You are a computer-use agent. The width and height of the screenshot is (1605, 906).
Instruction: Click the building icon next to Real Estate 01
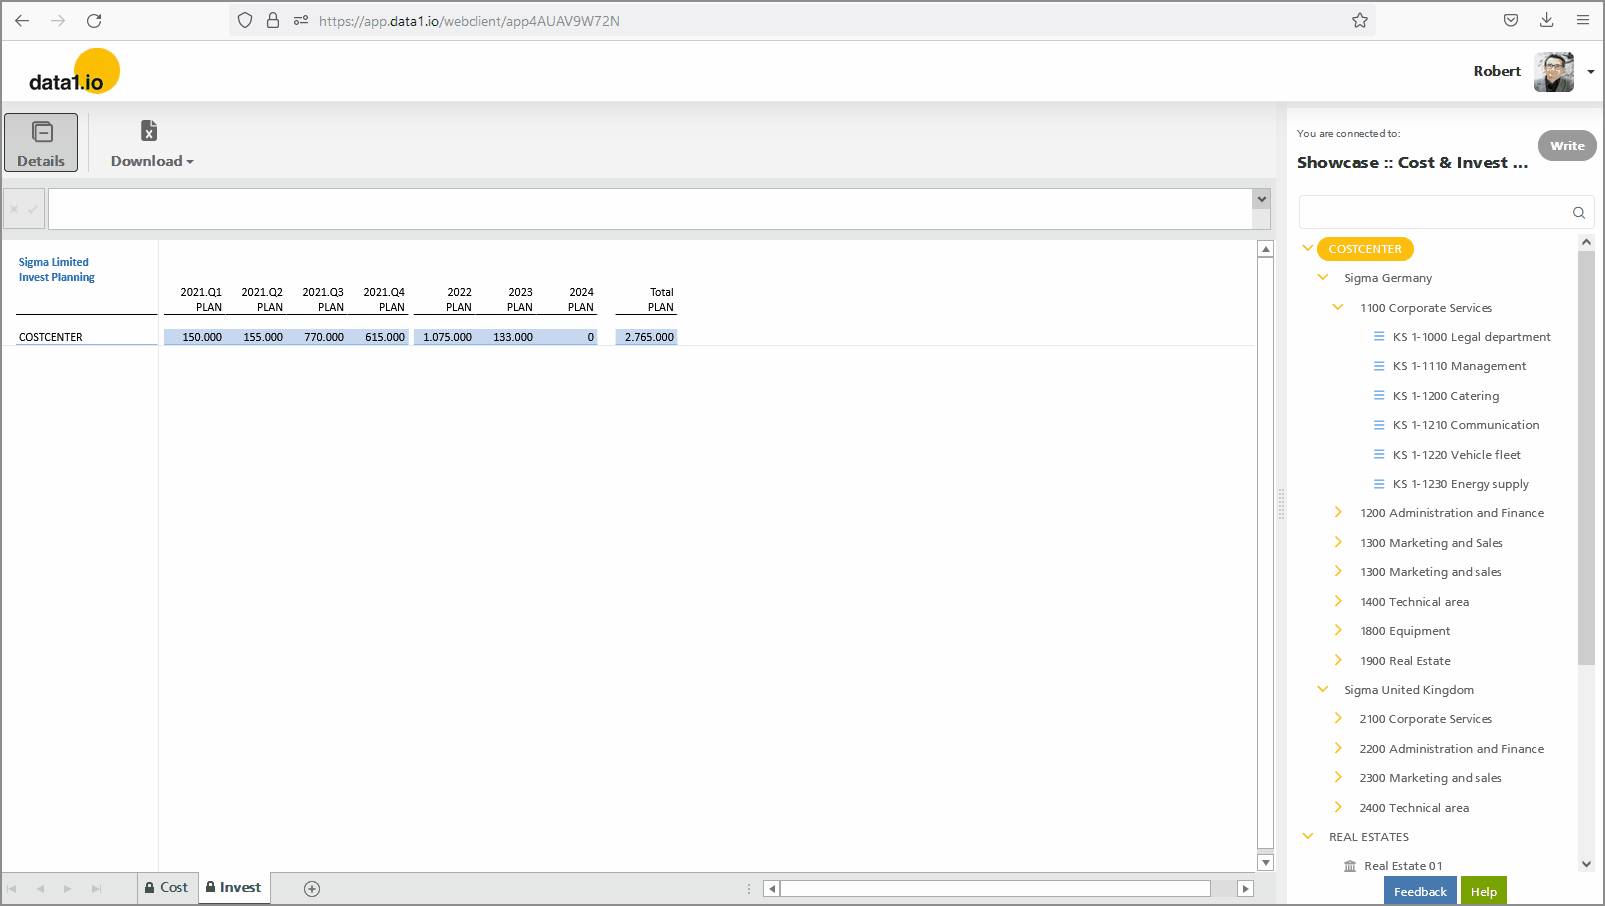tap(1350, 865)
